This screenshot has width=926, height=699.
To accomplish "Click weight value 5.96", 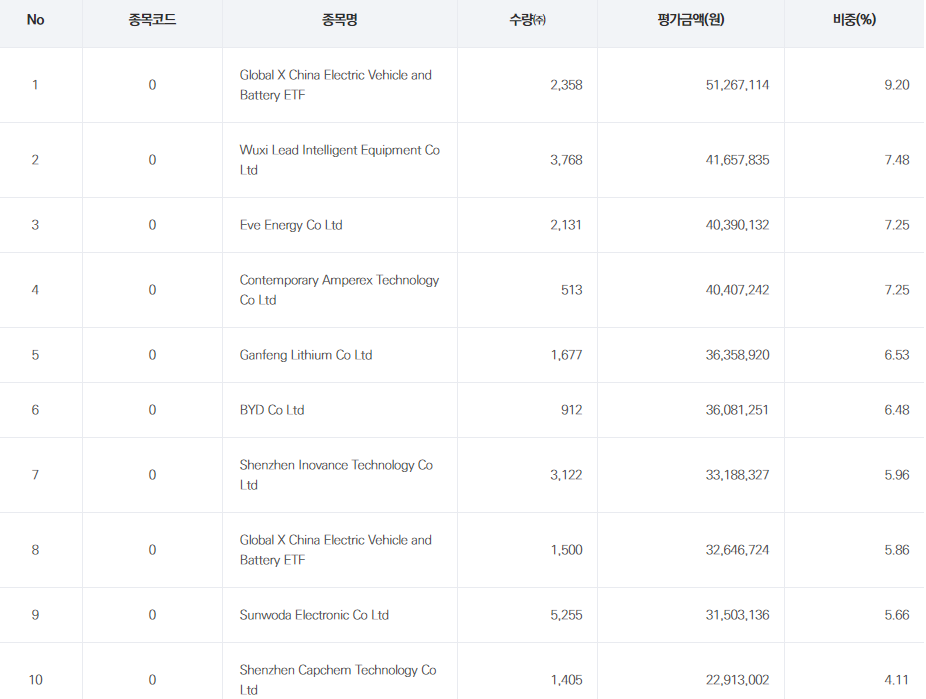I will (897, 475).
